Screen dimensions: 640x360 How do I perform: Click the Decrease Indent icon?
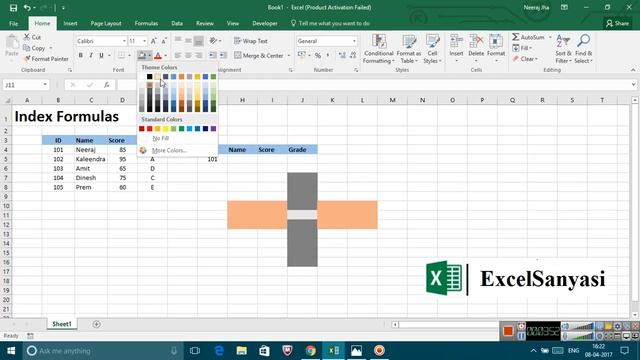[213, 55]
